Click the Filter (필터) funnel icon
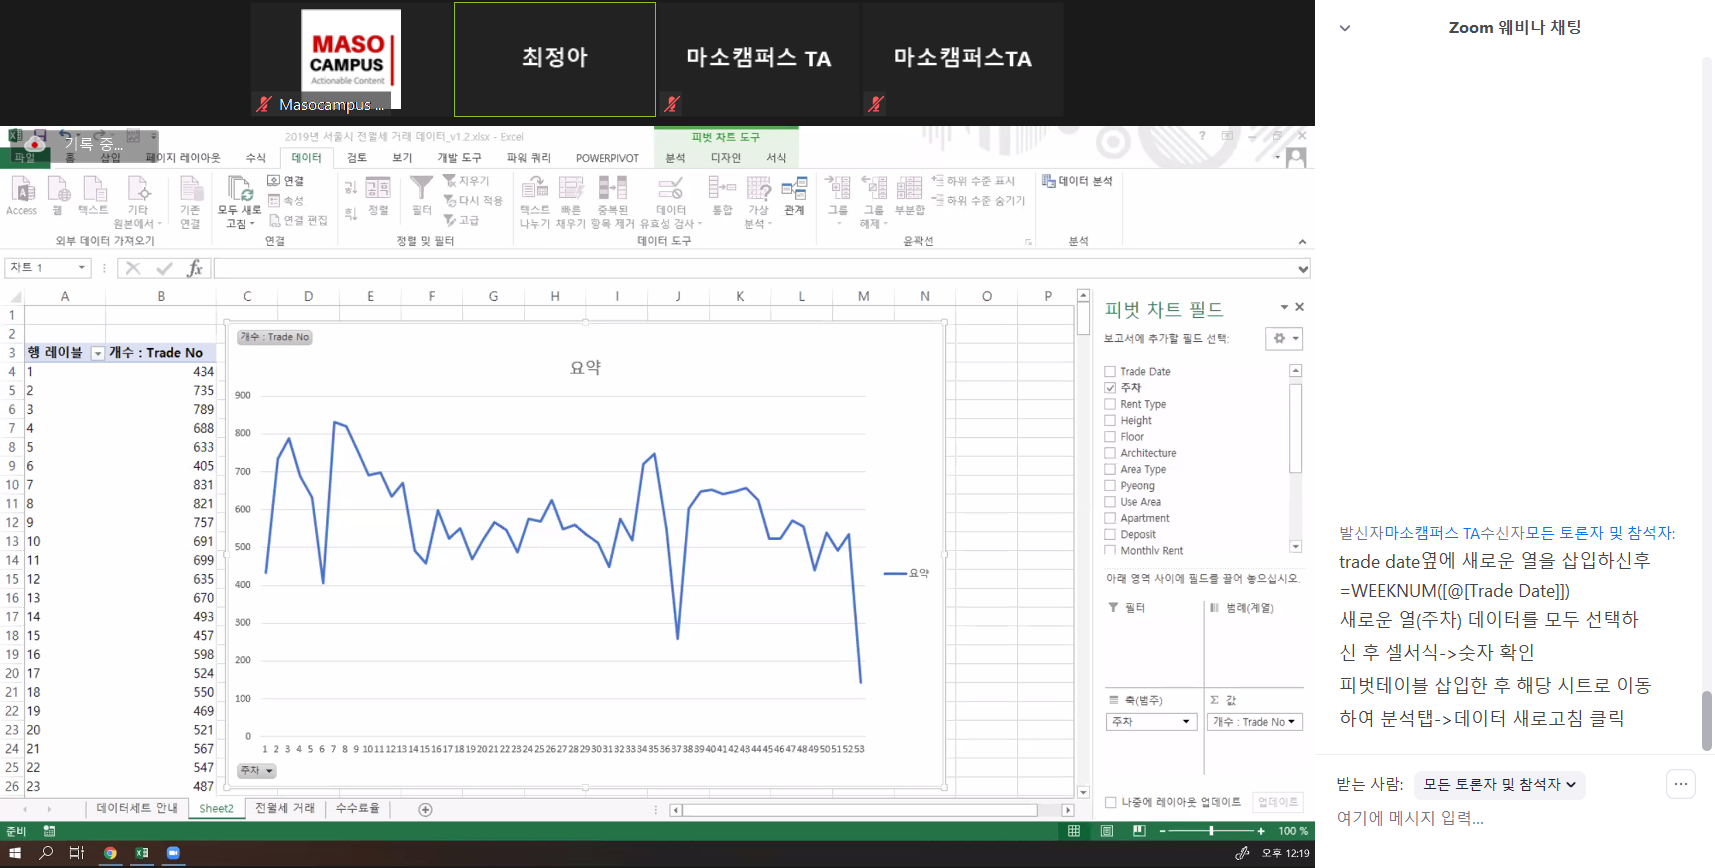 click(x=422, y=188)
